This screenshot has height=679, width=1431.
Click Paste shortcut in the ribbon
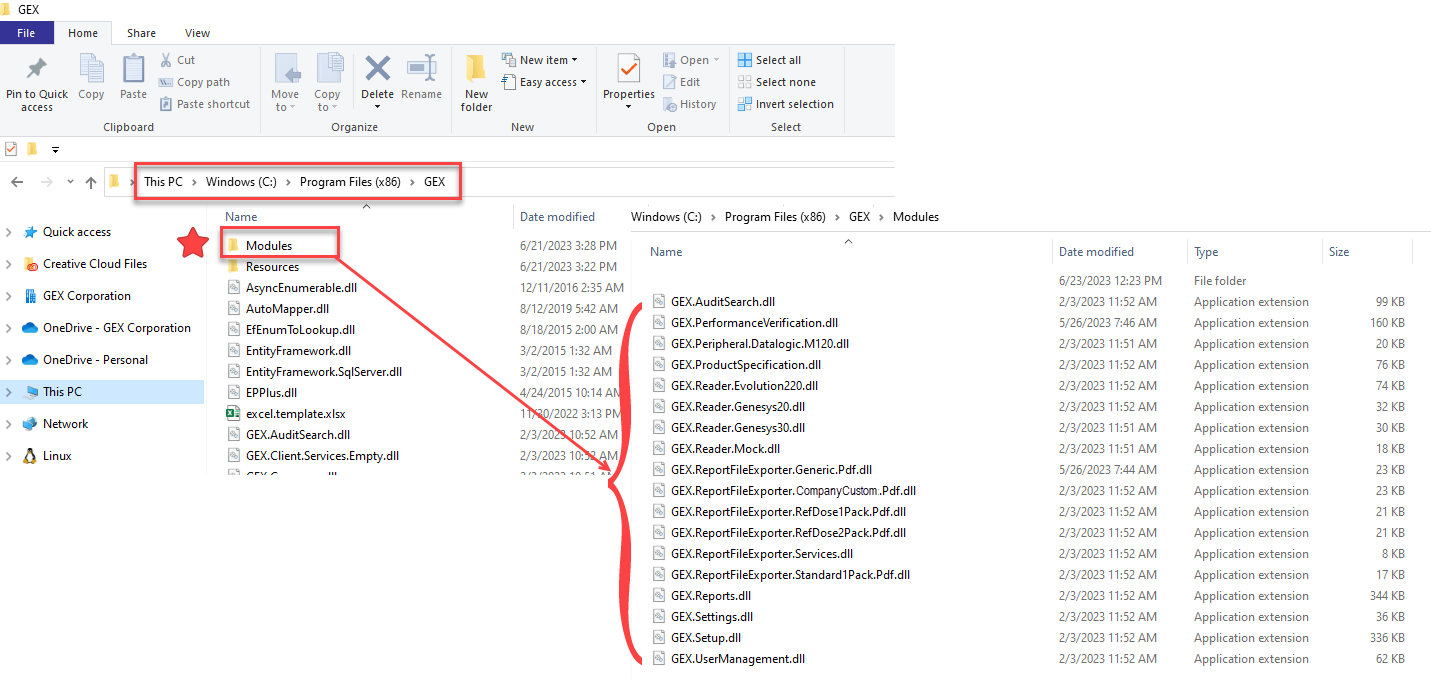[x=204, y=104]
